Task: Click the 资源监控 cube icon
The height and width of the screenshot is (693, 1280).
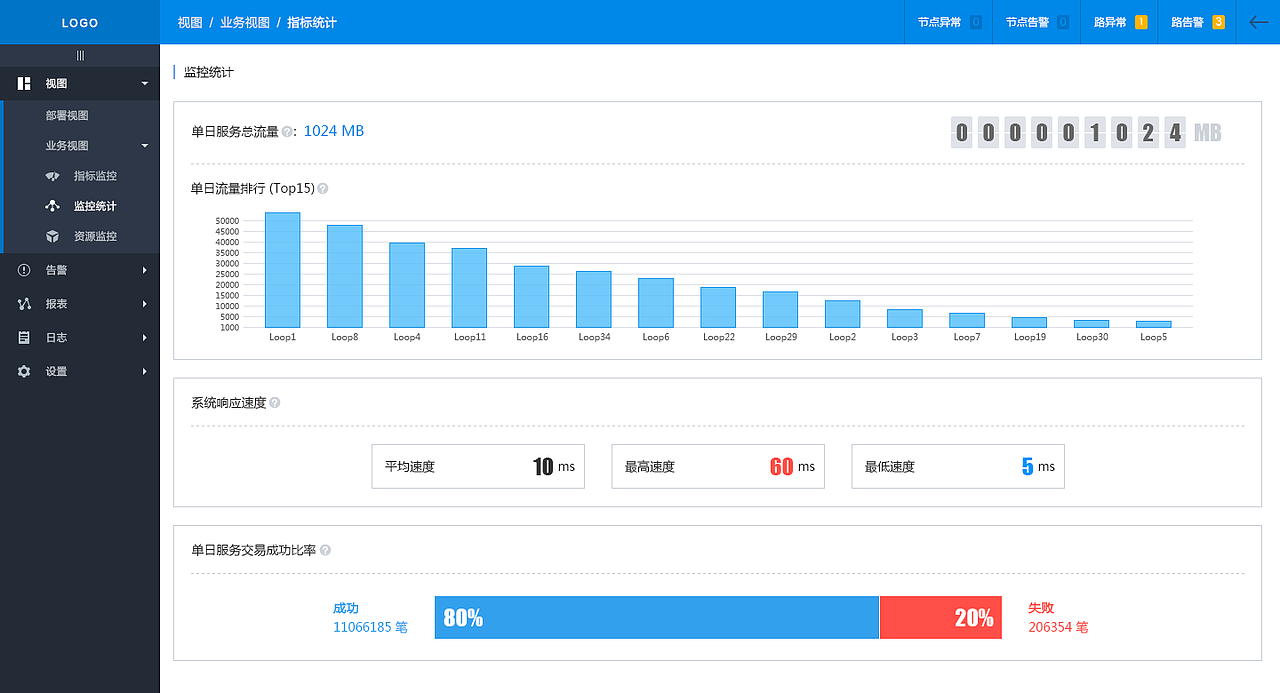Action: point(53,236)
